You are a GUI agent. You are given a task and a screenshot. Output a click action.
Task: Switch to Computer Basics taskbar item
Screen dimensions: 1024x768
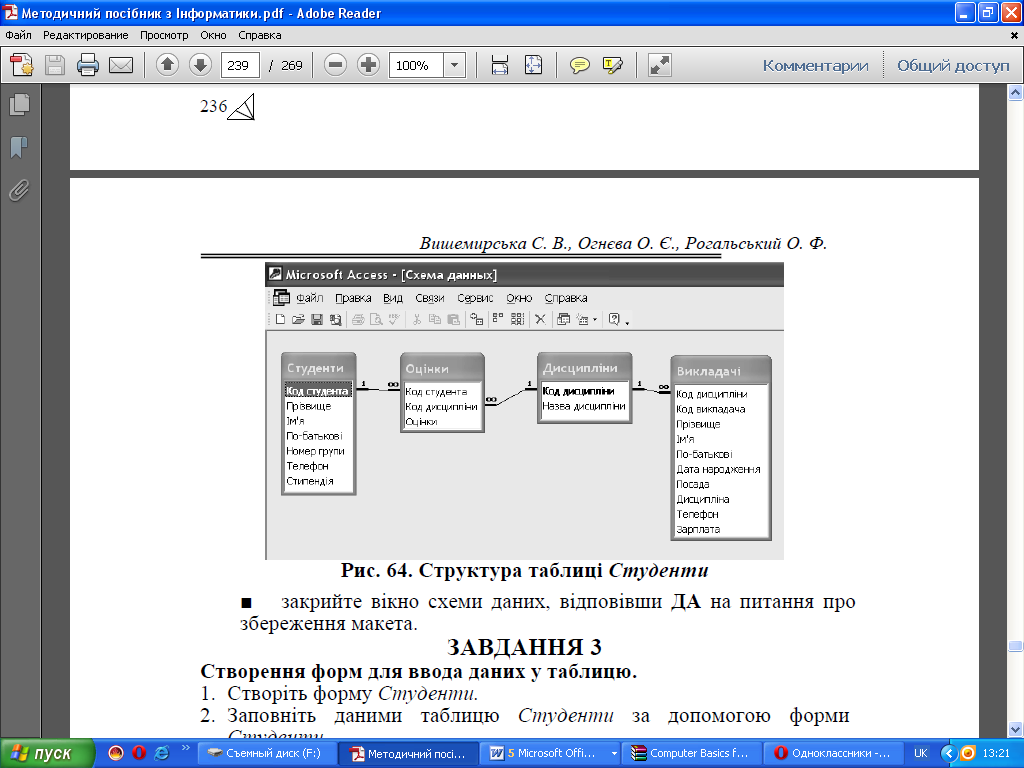coord(691,753)
